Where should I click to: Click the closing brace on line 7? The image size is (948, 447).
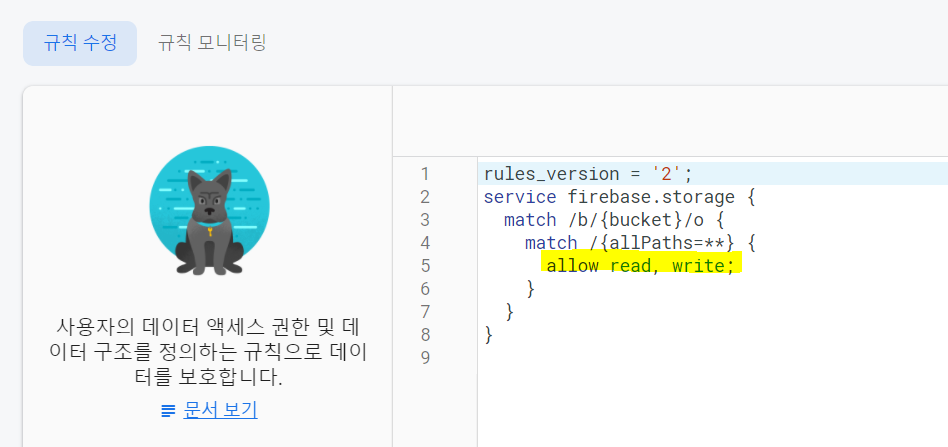[x=510, y=312]
